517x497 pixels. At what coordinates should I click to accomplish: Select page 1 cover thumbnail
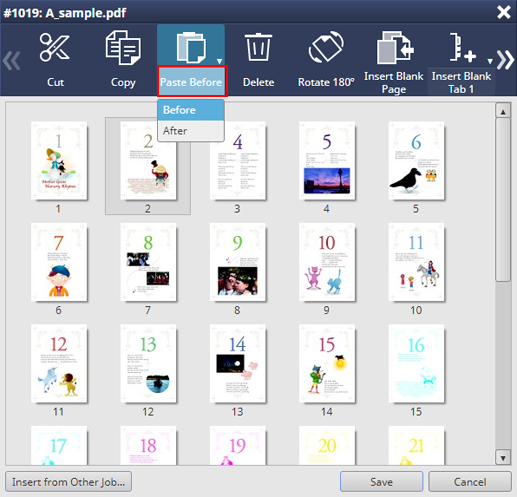59,161
